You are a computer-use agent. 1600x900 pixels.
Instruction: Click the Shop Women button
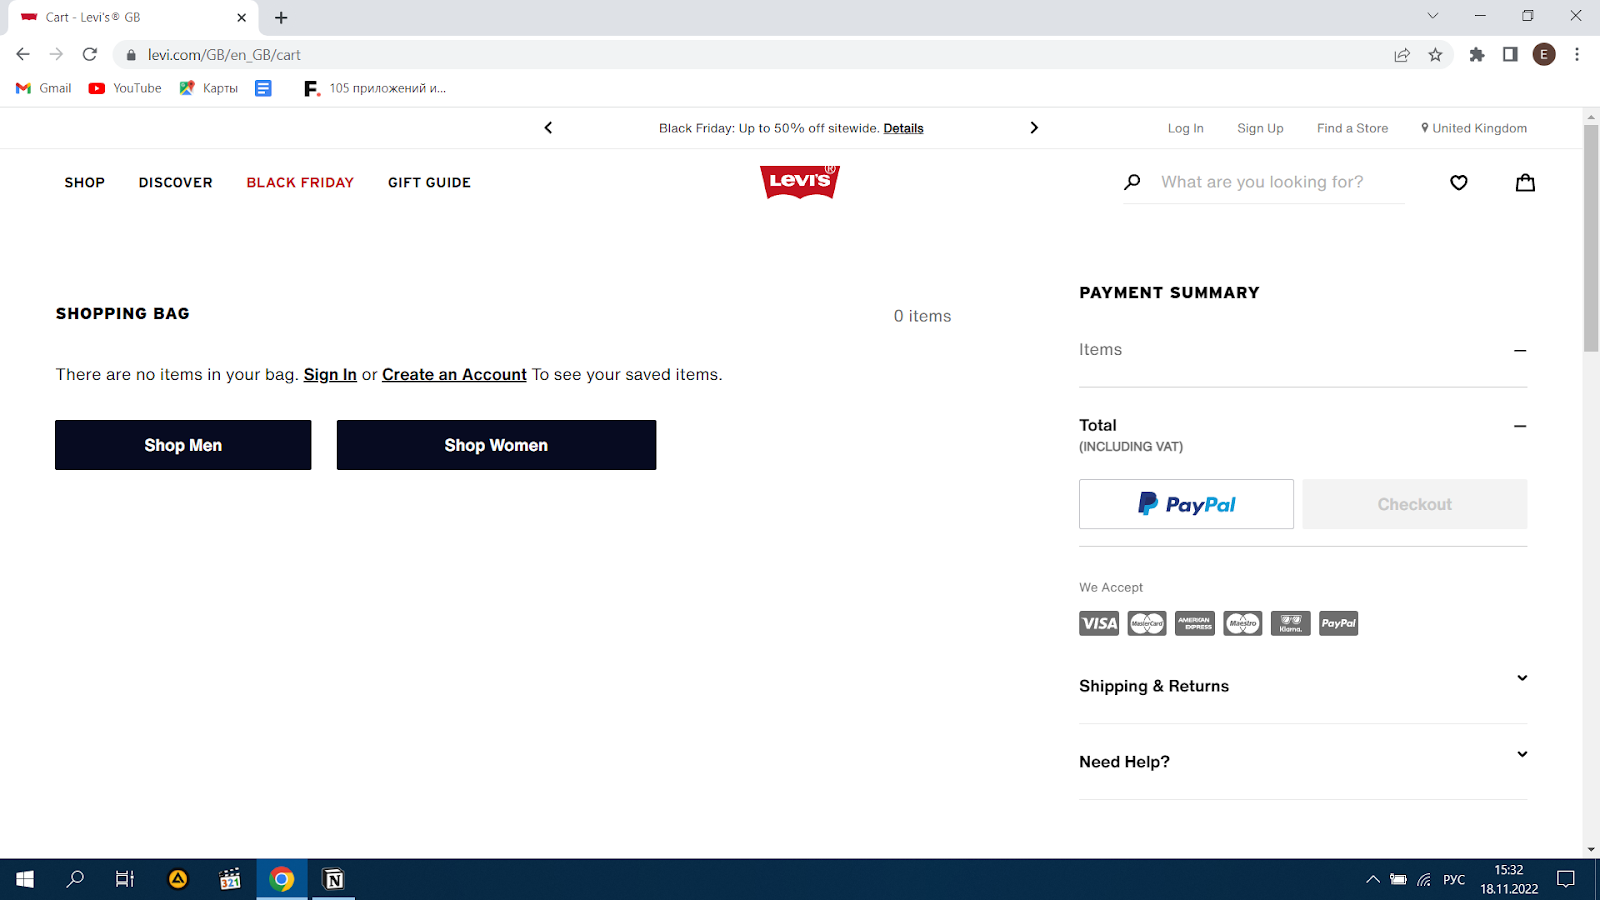496,445
